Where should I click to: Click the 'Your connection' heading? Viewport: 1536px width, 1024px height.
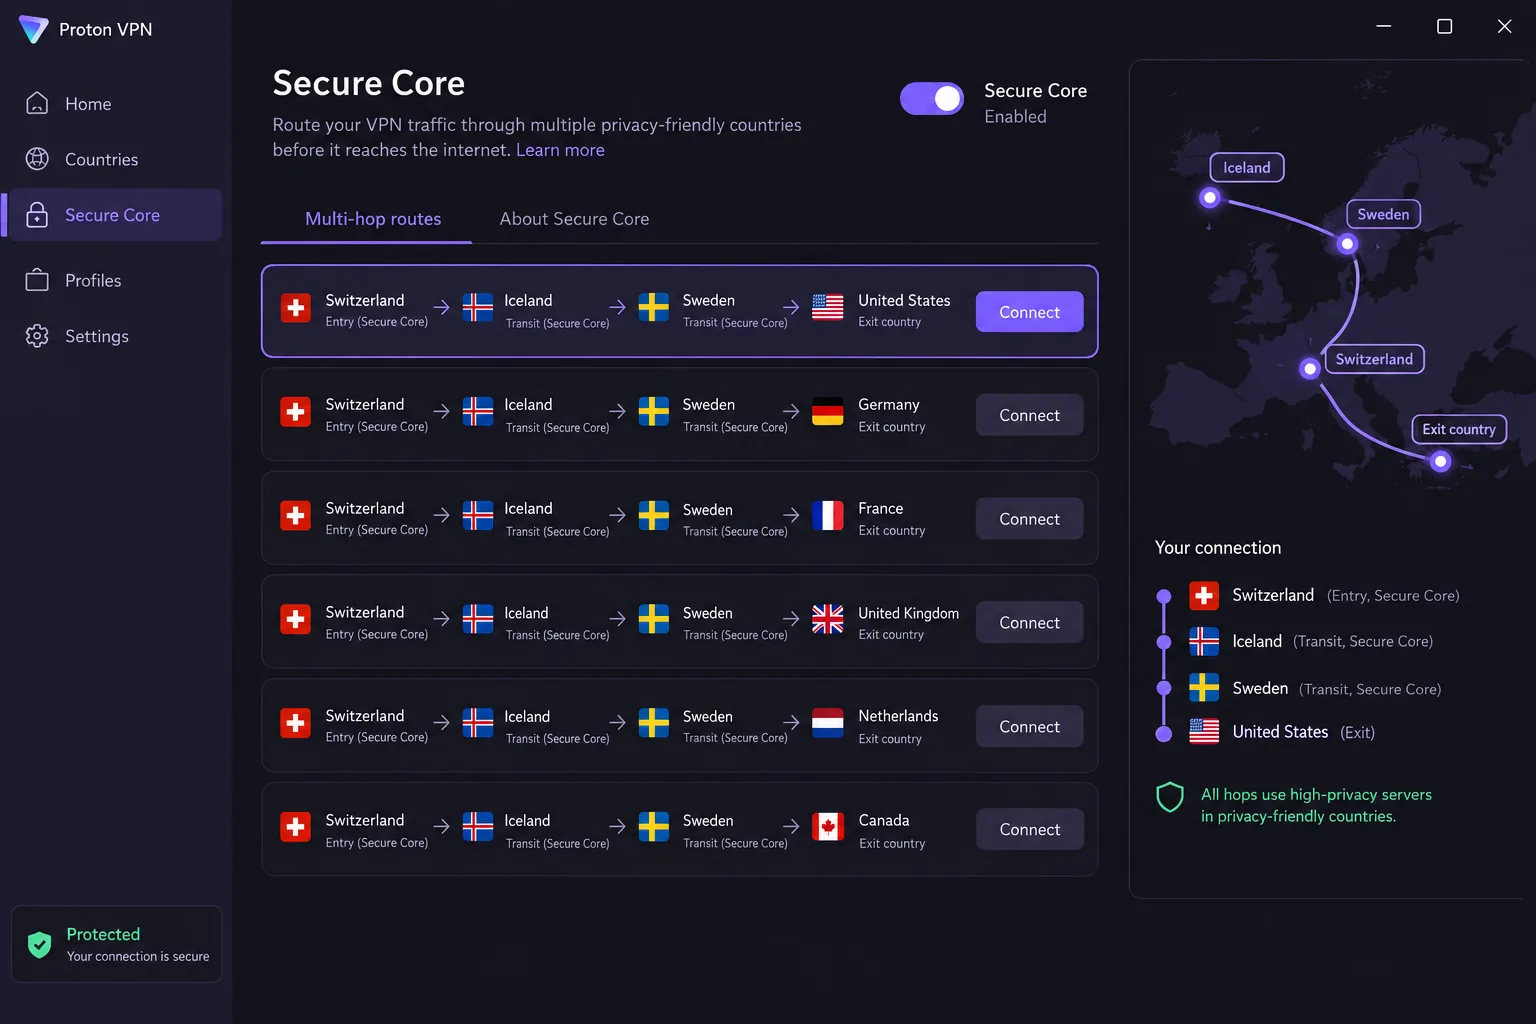tap(1218, 548)
